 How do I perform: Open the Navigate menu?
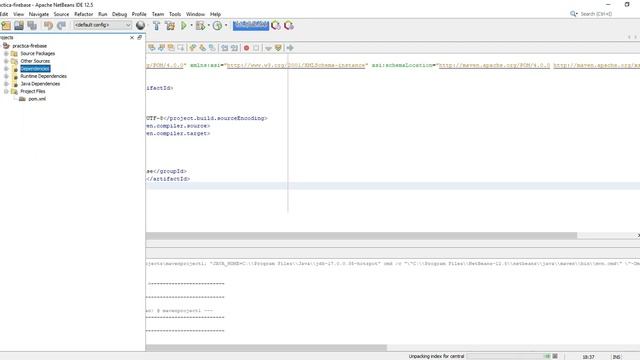pos(39,14)
